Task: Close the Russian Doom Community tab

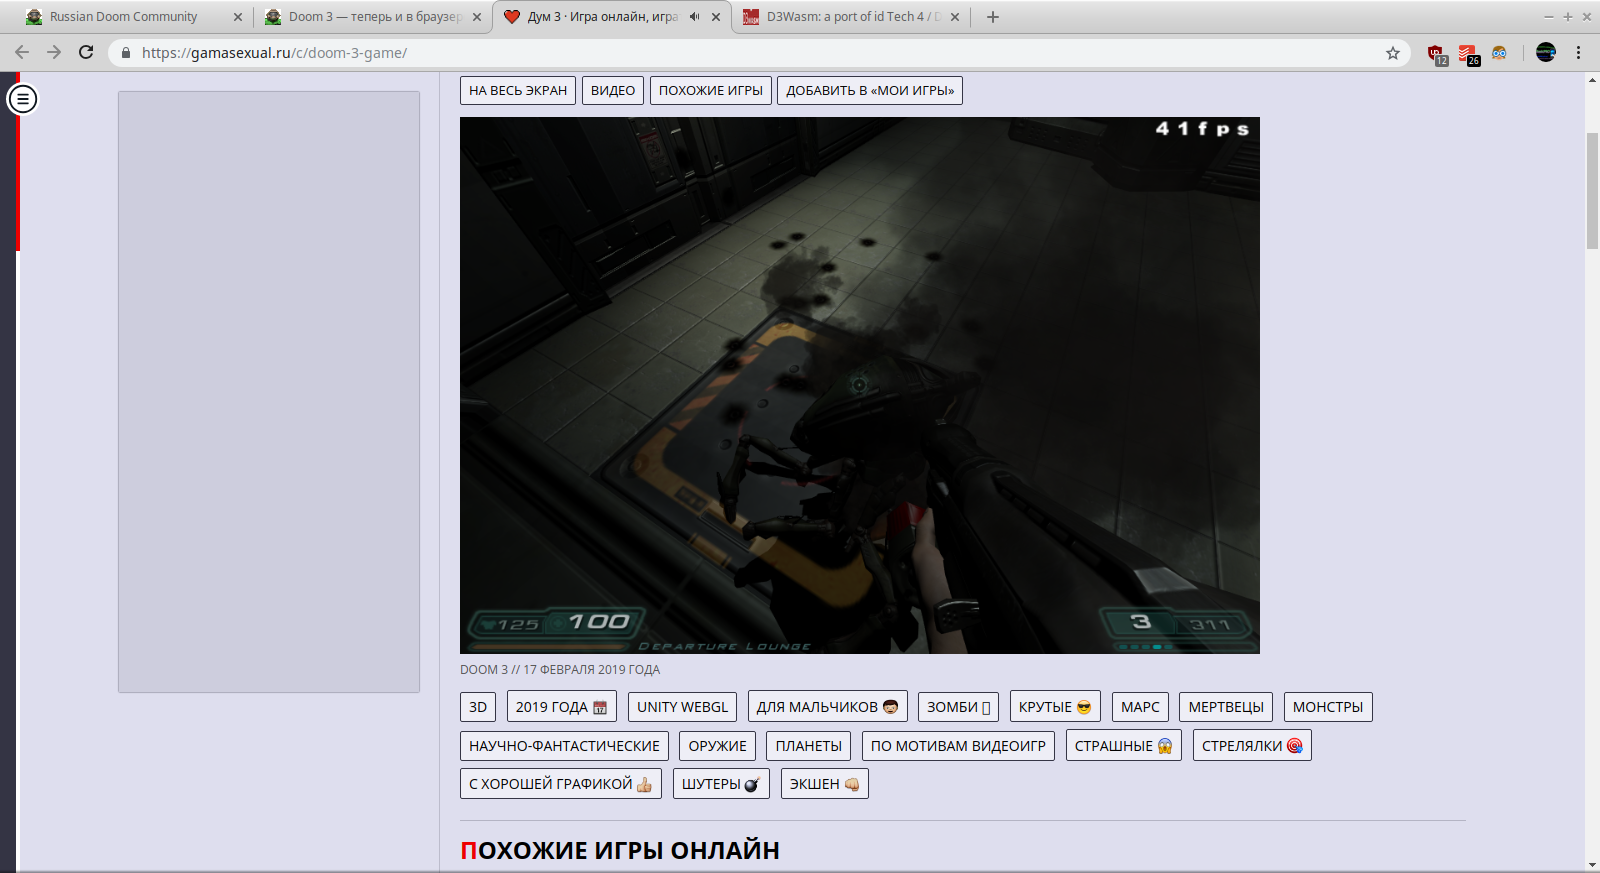Action: (238, 17)
